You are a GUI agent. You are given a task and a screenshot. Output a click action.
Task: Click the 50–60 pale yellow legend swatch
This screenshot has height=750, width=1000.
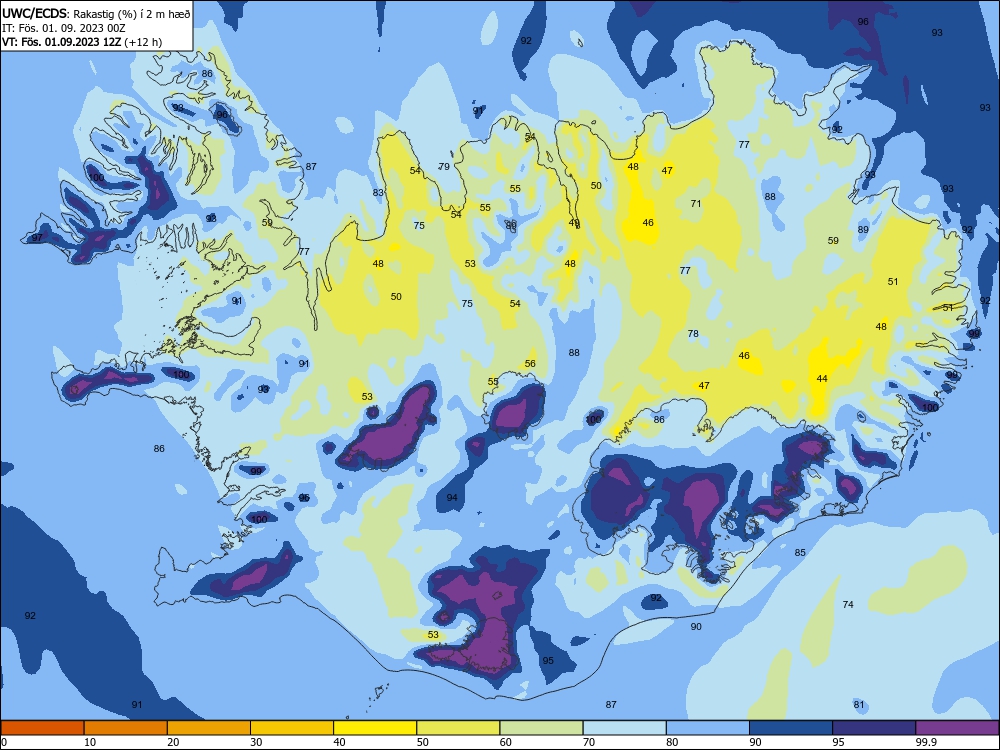click(x=458, y=728)
